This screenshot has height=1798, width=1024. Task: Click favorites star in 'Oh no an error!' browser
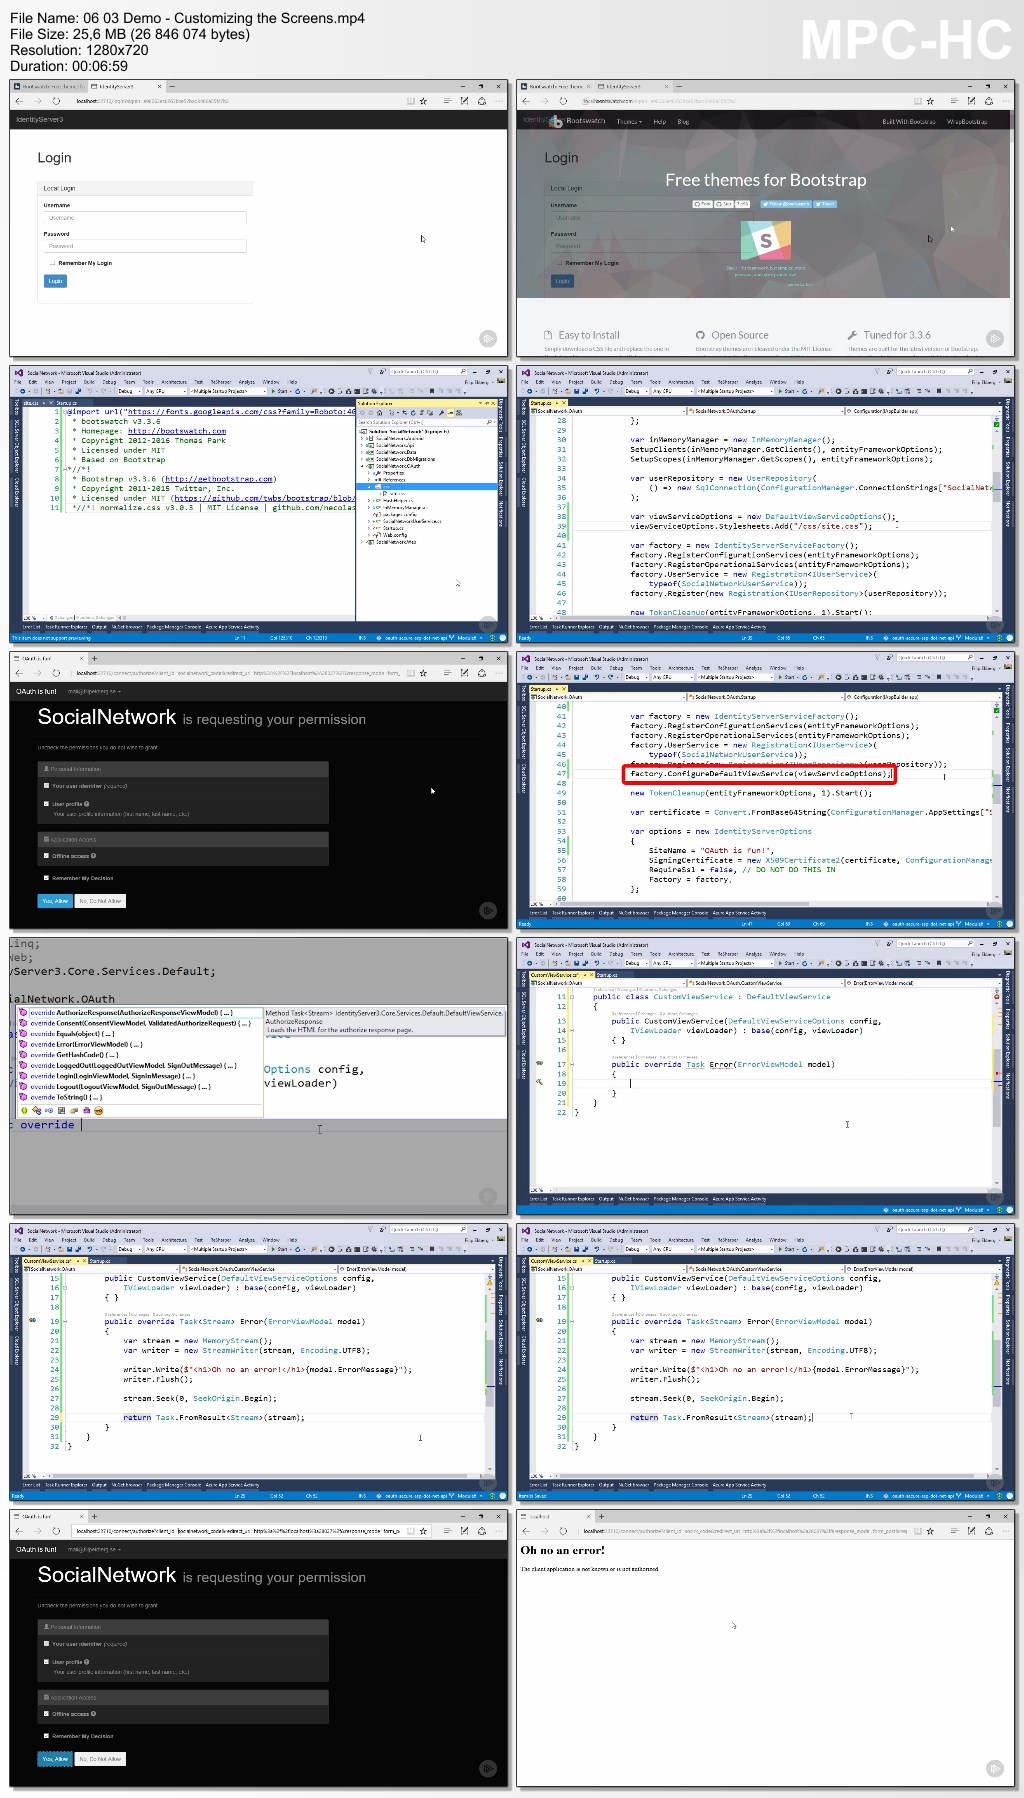931,1531
